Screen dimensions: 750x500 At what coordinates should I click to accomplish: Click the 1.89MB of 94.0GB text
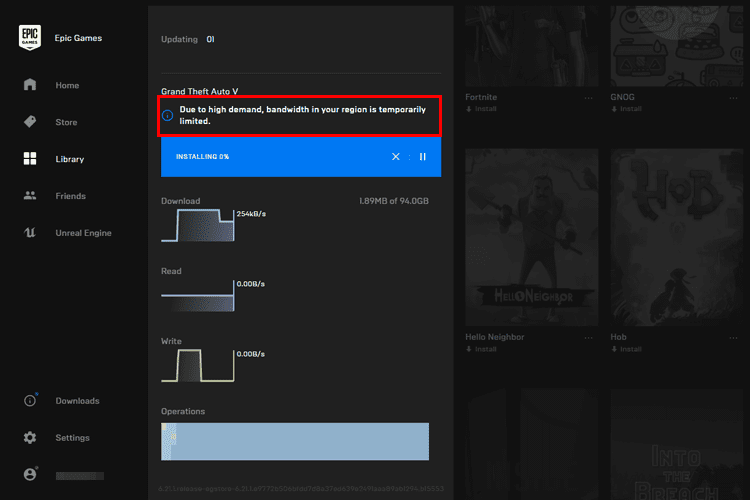[394, 201]
